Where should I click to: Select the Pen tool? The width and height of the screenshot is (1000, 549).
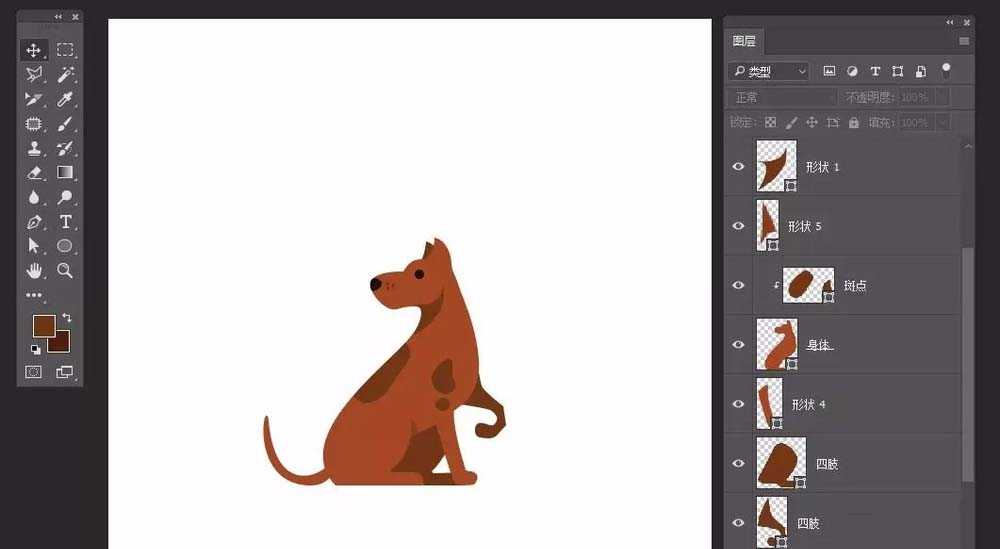pyautogui.click(x=34, y=221)
